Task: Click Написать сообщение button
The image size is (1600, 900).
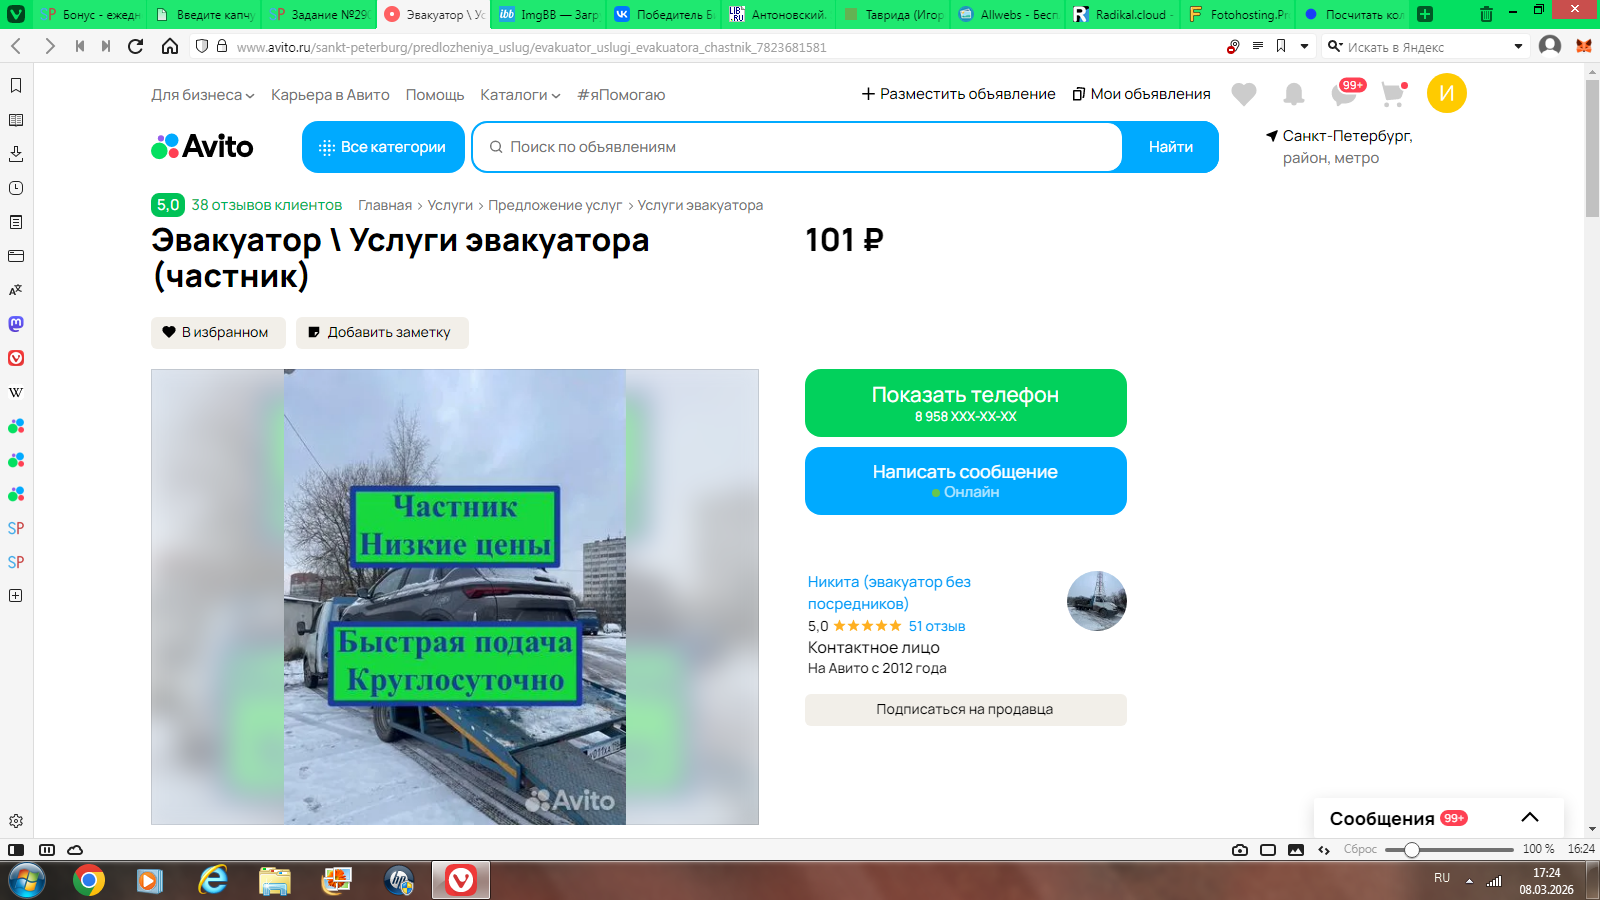Action: click(966, 481)
